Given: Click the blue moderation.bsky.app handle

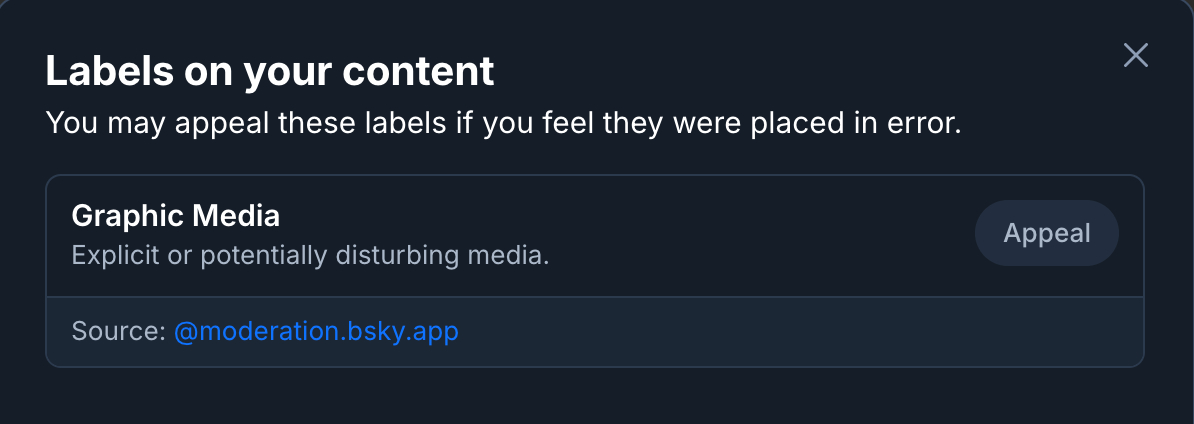Looking at the screenshot, I should [316, 332].
